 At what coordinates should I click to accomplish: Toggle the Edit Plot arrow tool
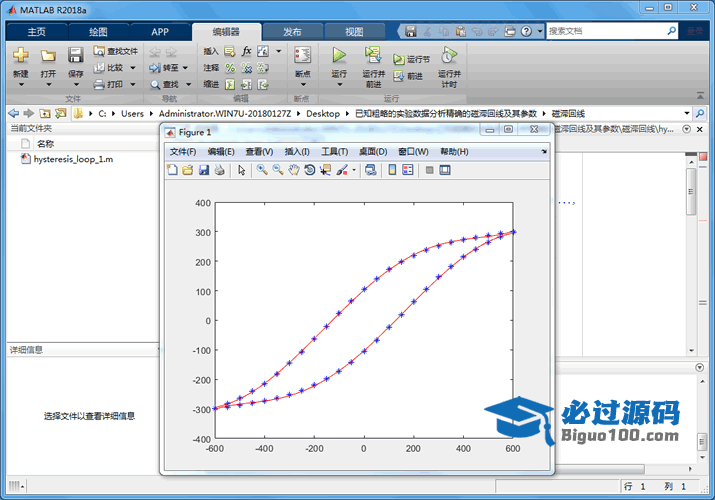click(241, 170)
